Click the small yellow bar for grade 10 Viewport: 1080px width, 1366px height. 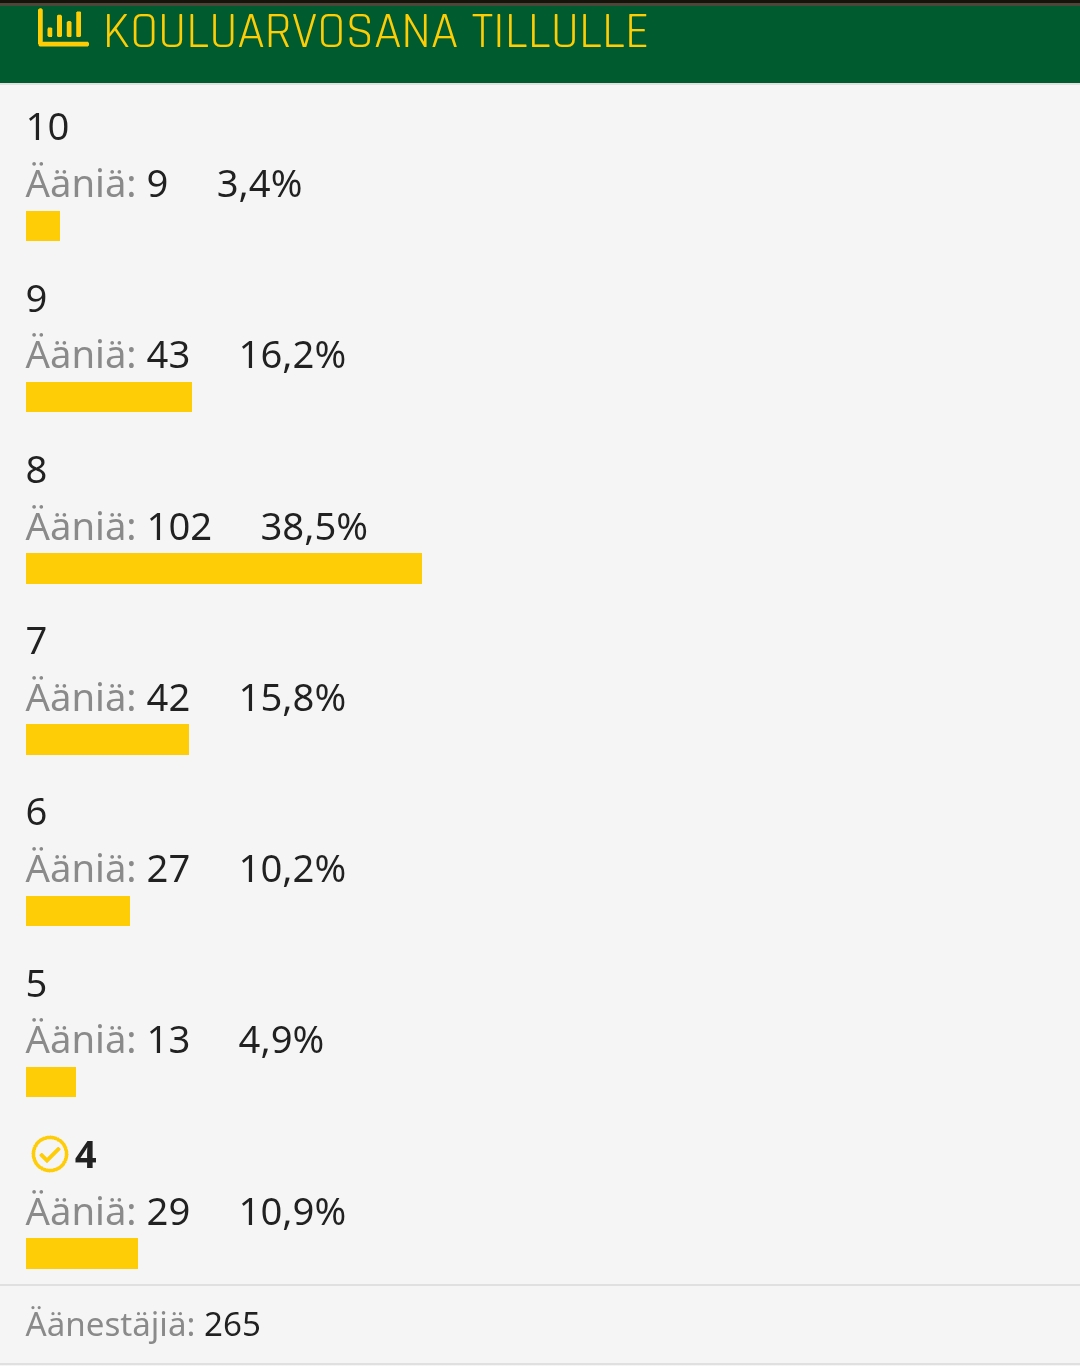[43, 226]
